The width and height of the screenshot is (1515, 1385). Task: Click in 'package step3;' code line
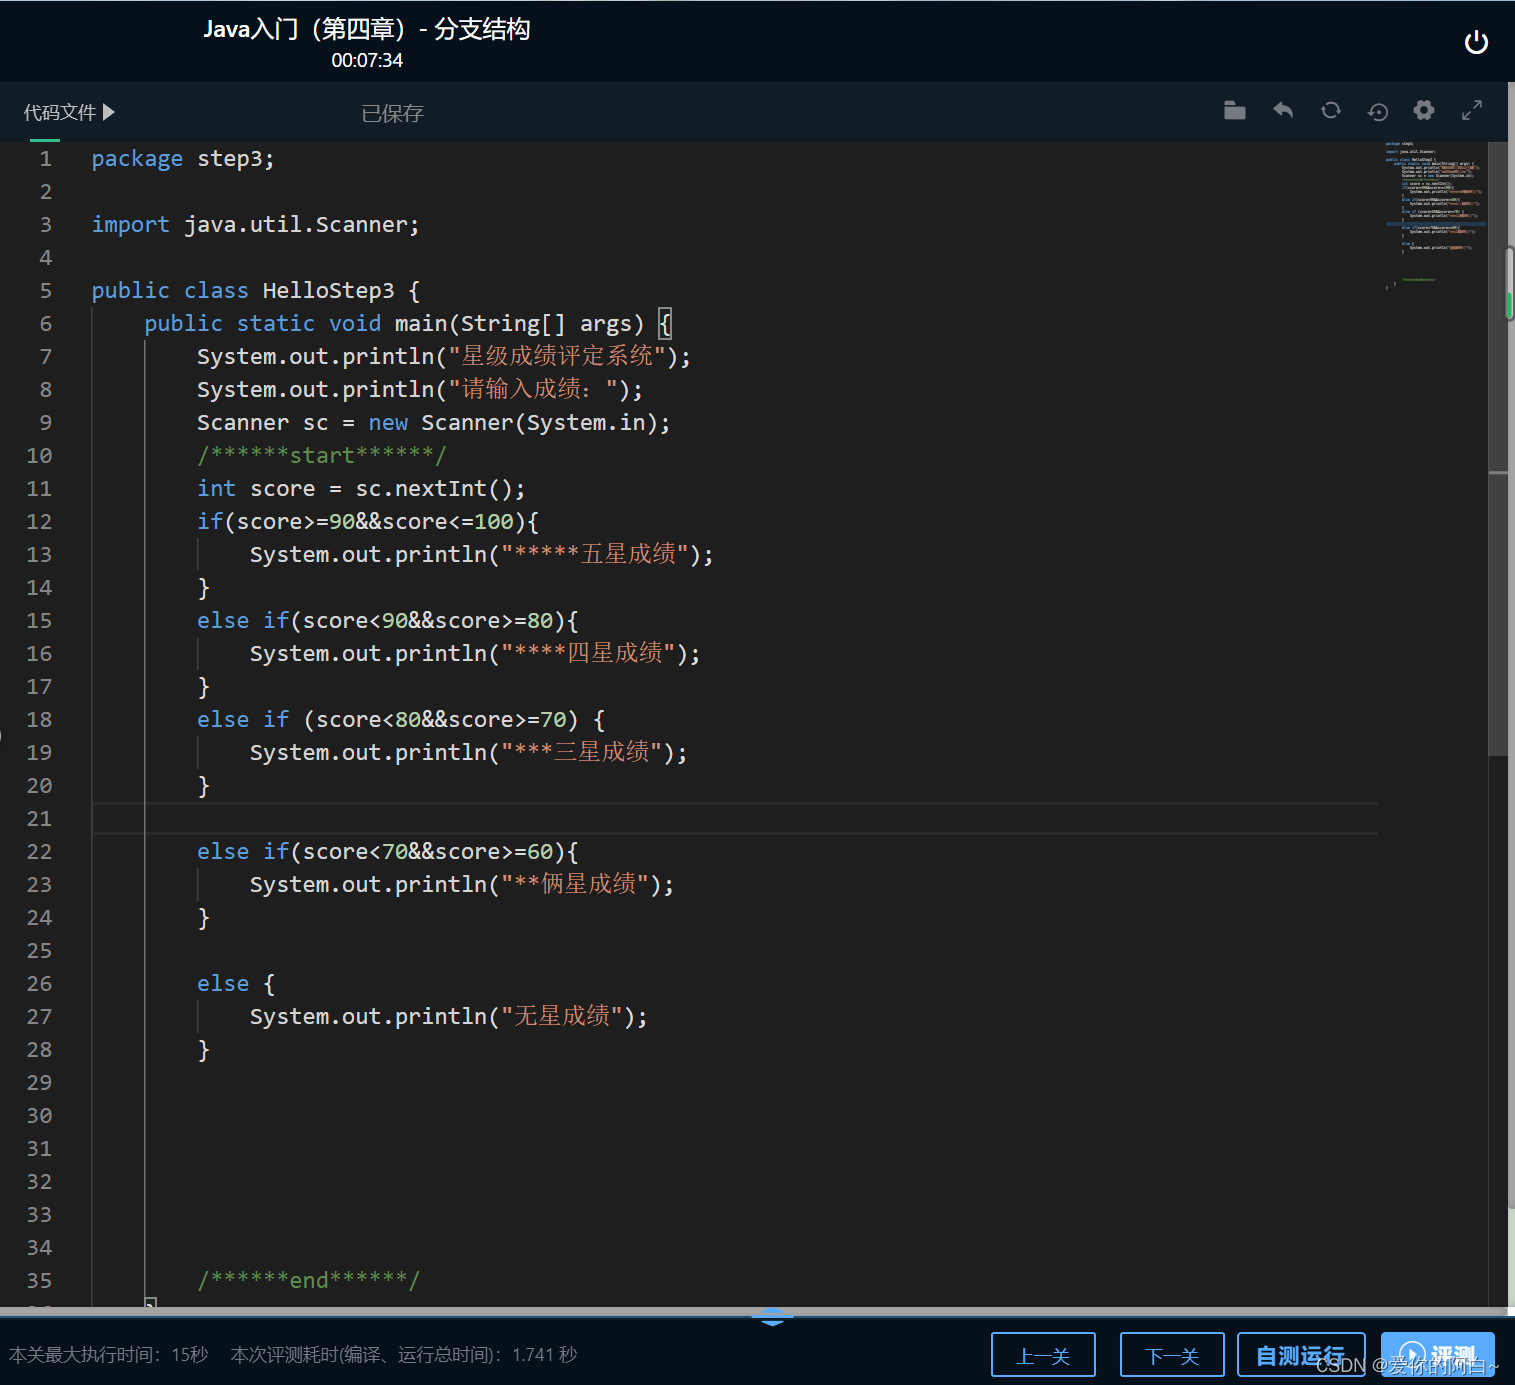tap(183, 158)
